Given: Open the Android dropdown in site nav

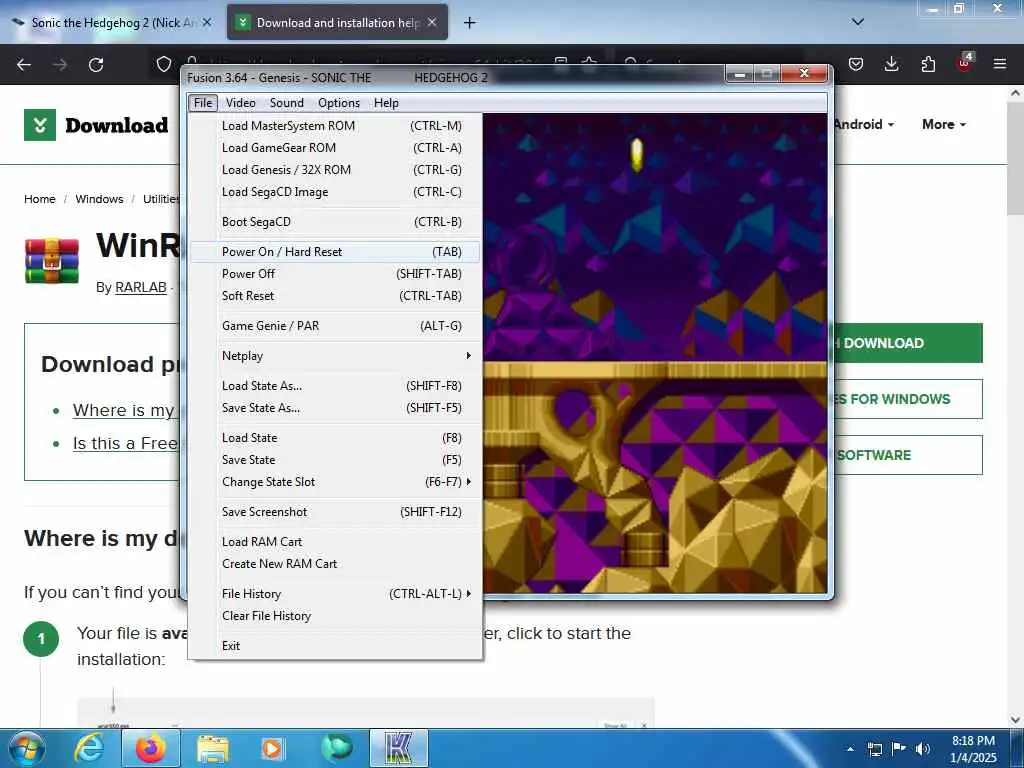Looking at the screenshot, I should click(863, 124).
